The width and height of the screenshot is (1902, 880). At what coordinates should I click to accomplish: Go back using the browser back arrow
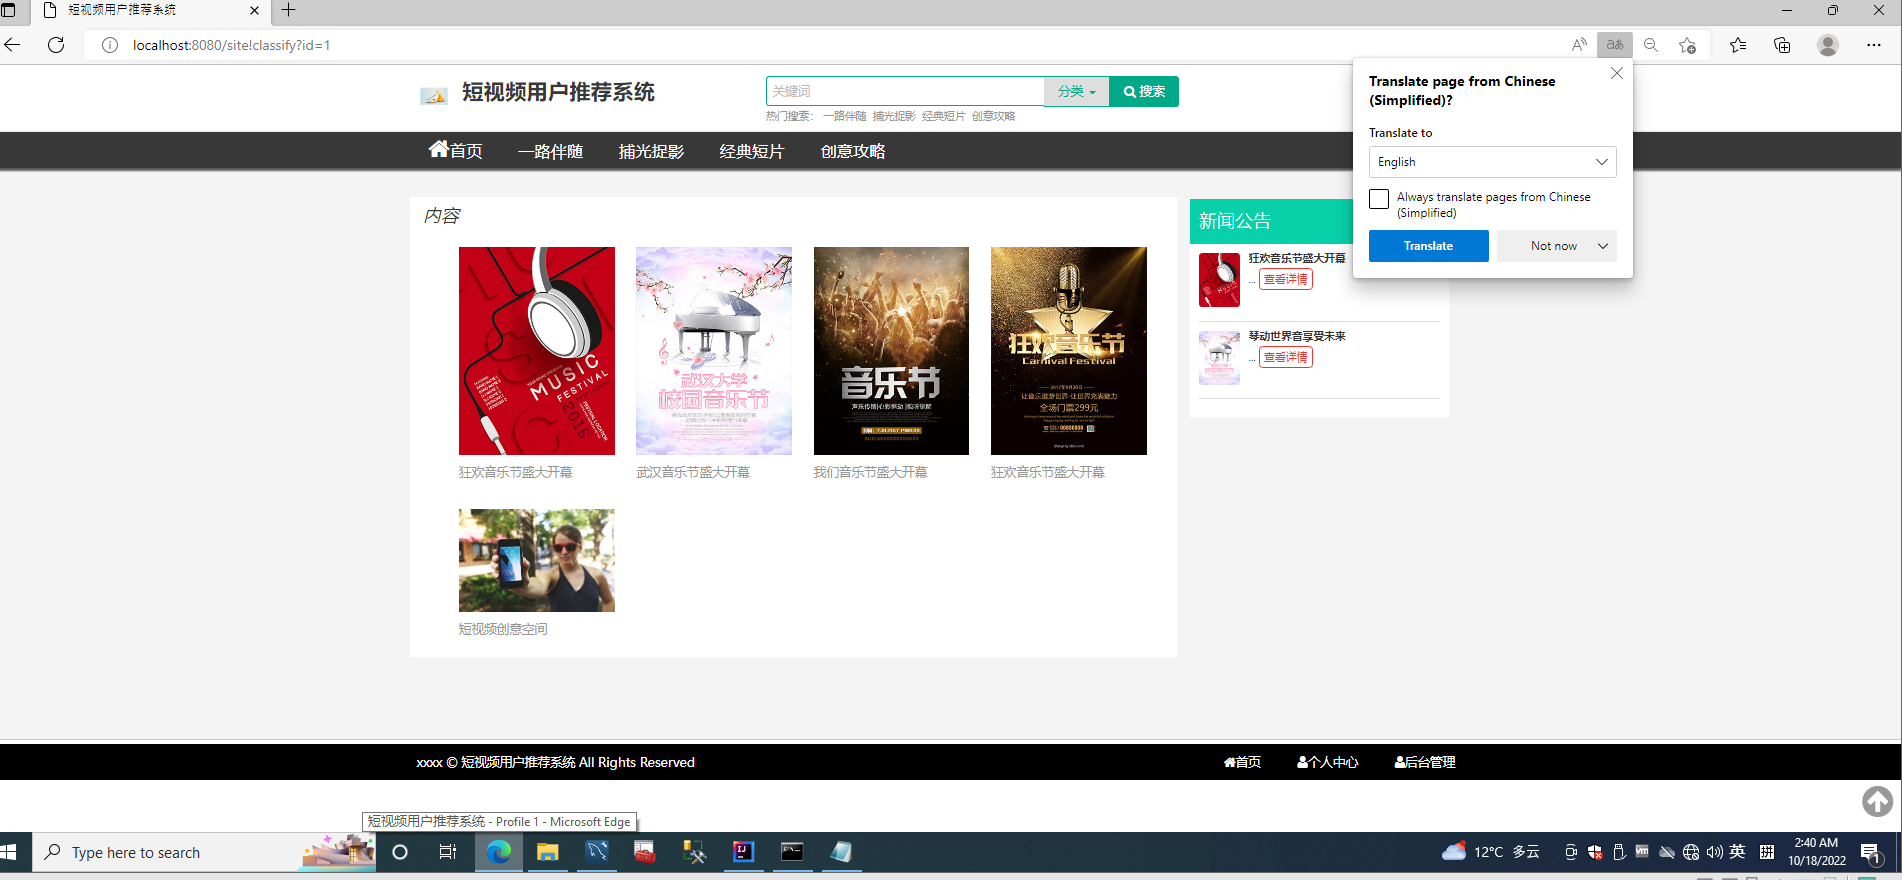[x=13, y=45]
